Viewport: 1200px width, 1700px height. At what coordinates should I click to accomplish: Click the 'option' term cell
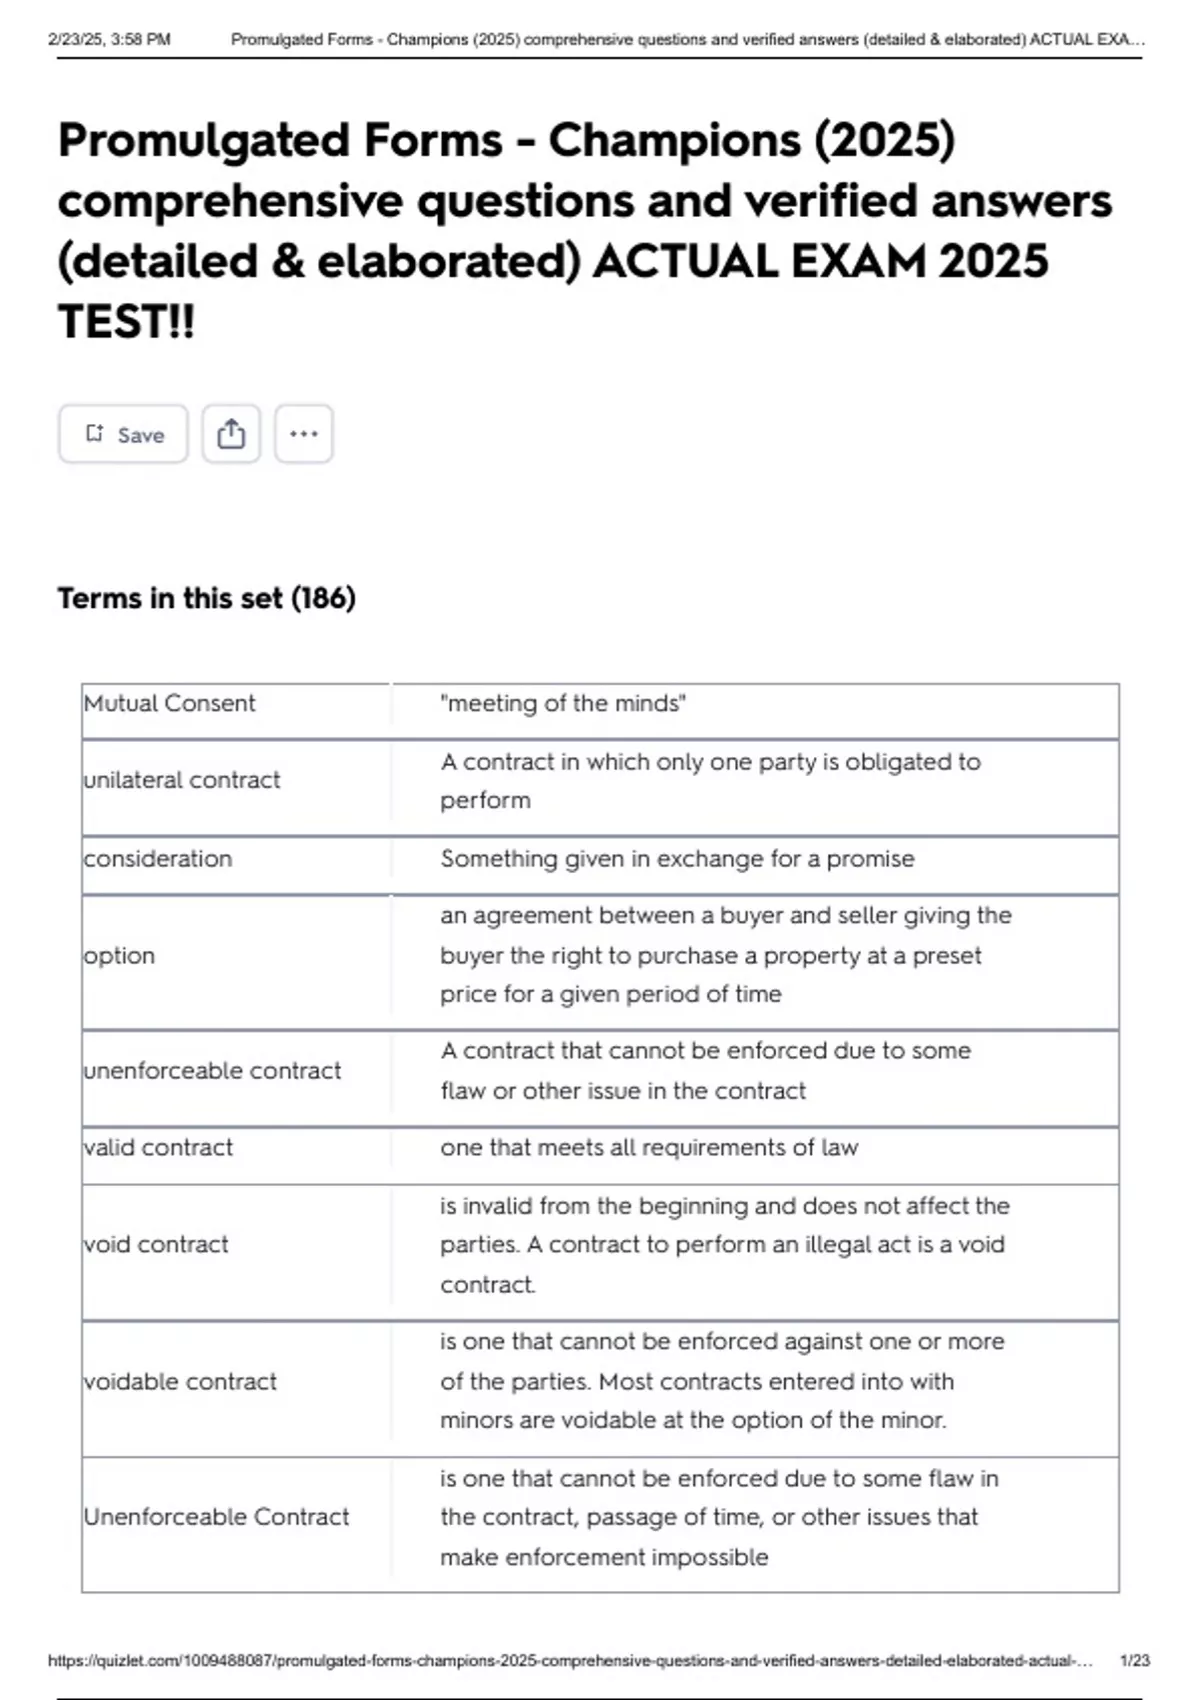point(120,956)
